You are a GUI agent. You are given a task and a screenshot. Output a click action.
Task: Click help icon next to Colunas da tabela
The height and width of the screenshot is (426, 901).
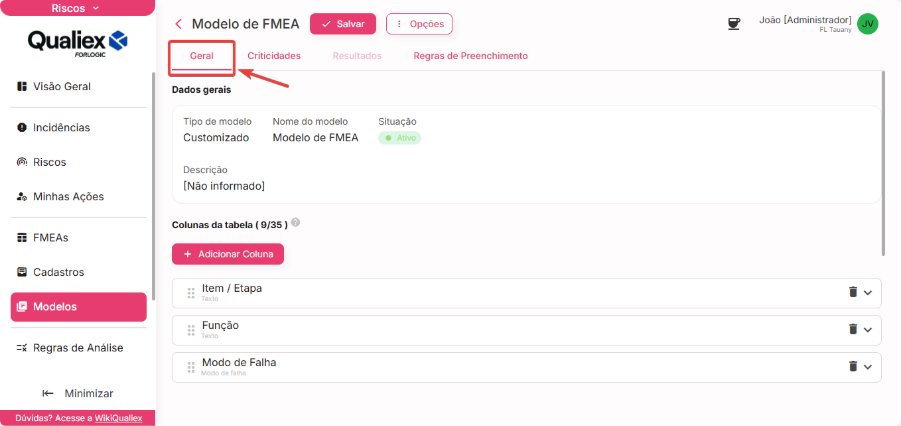point(296,223)
